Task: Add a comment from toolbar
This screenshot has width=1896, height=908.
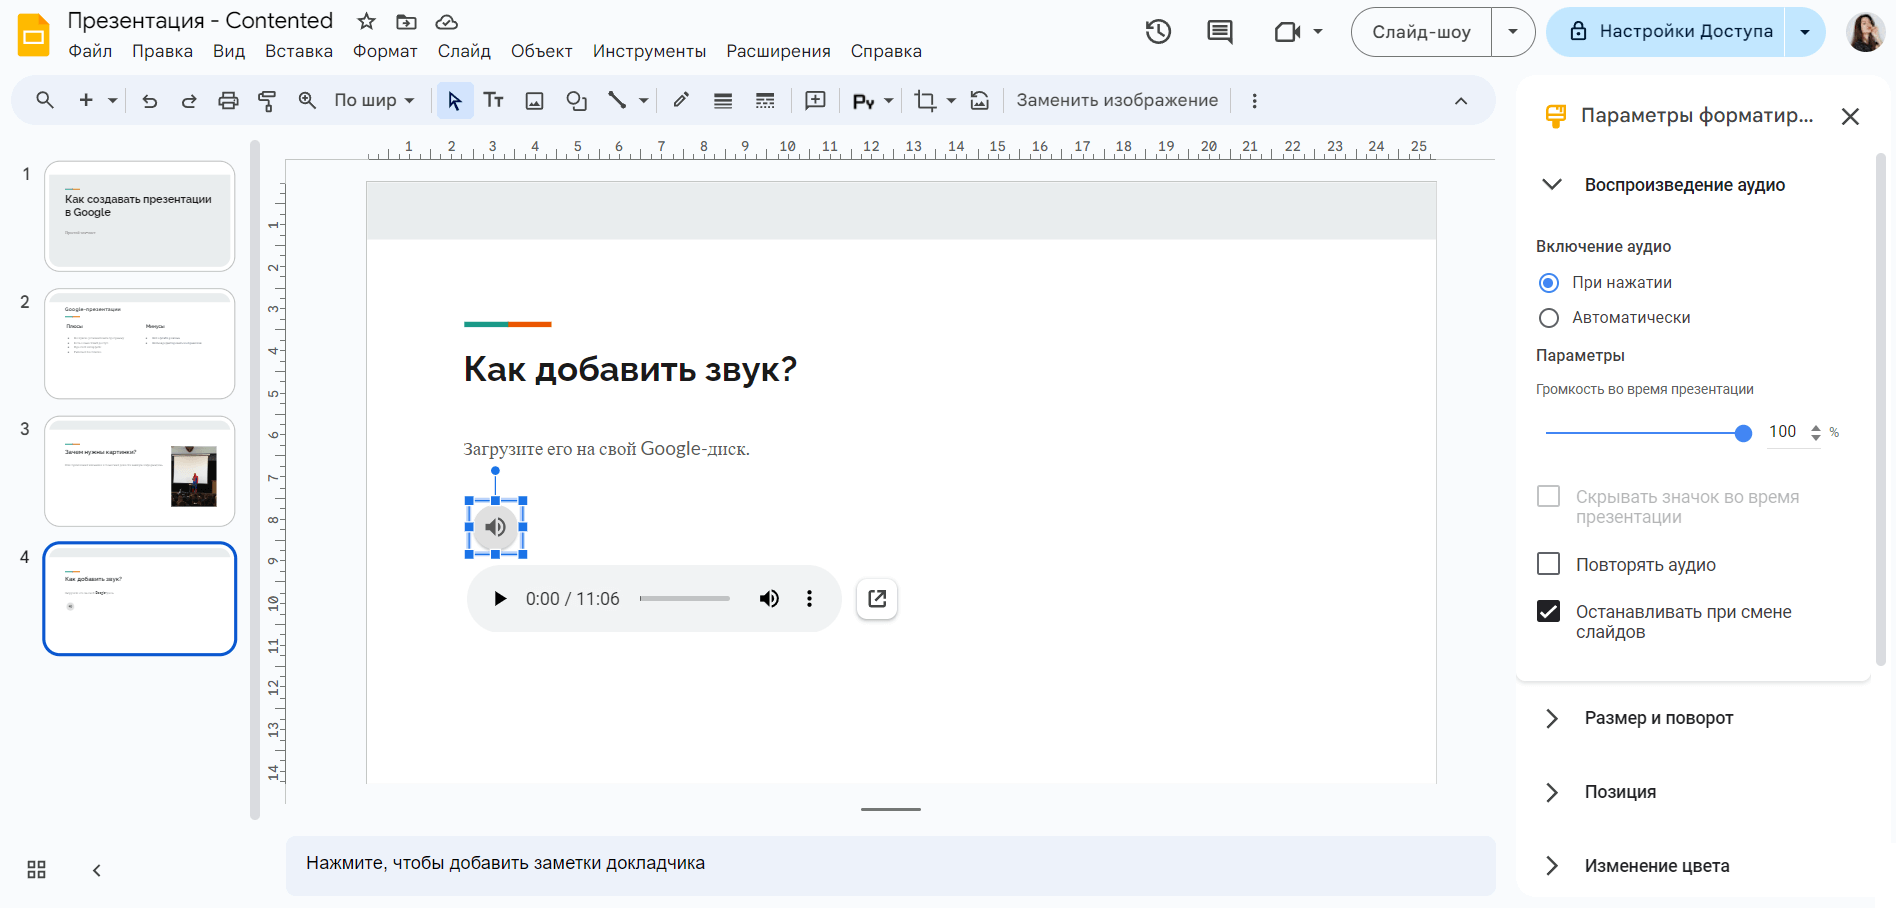Action: [x=815, y=100]
